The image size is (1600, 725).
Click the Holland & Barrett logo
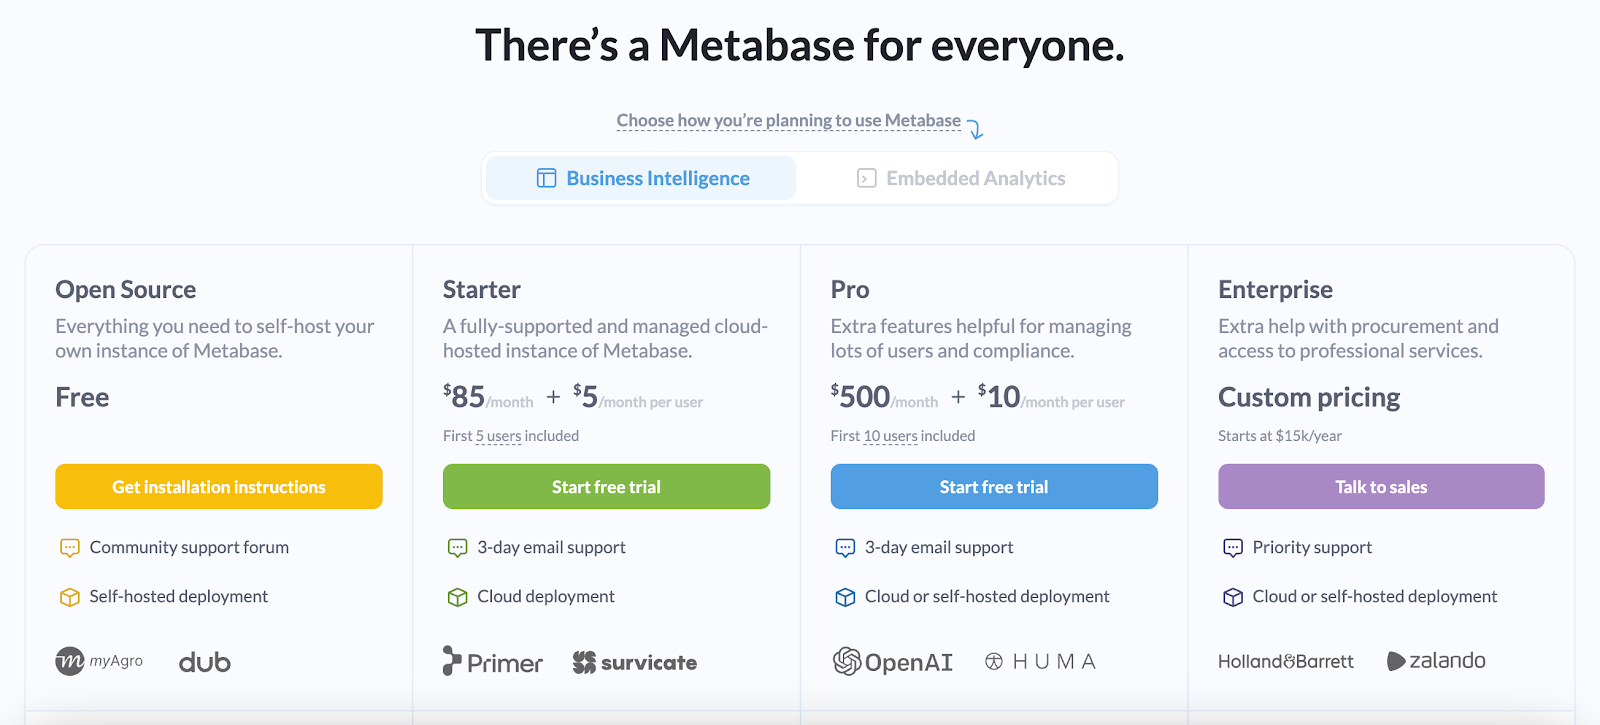[1286, 662]
